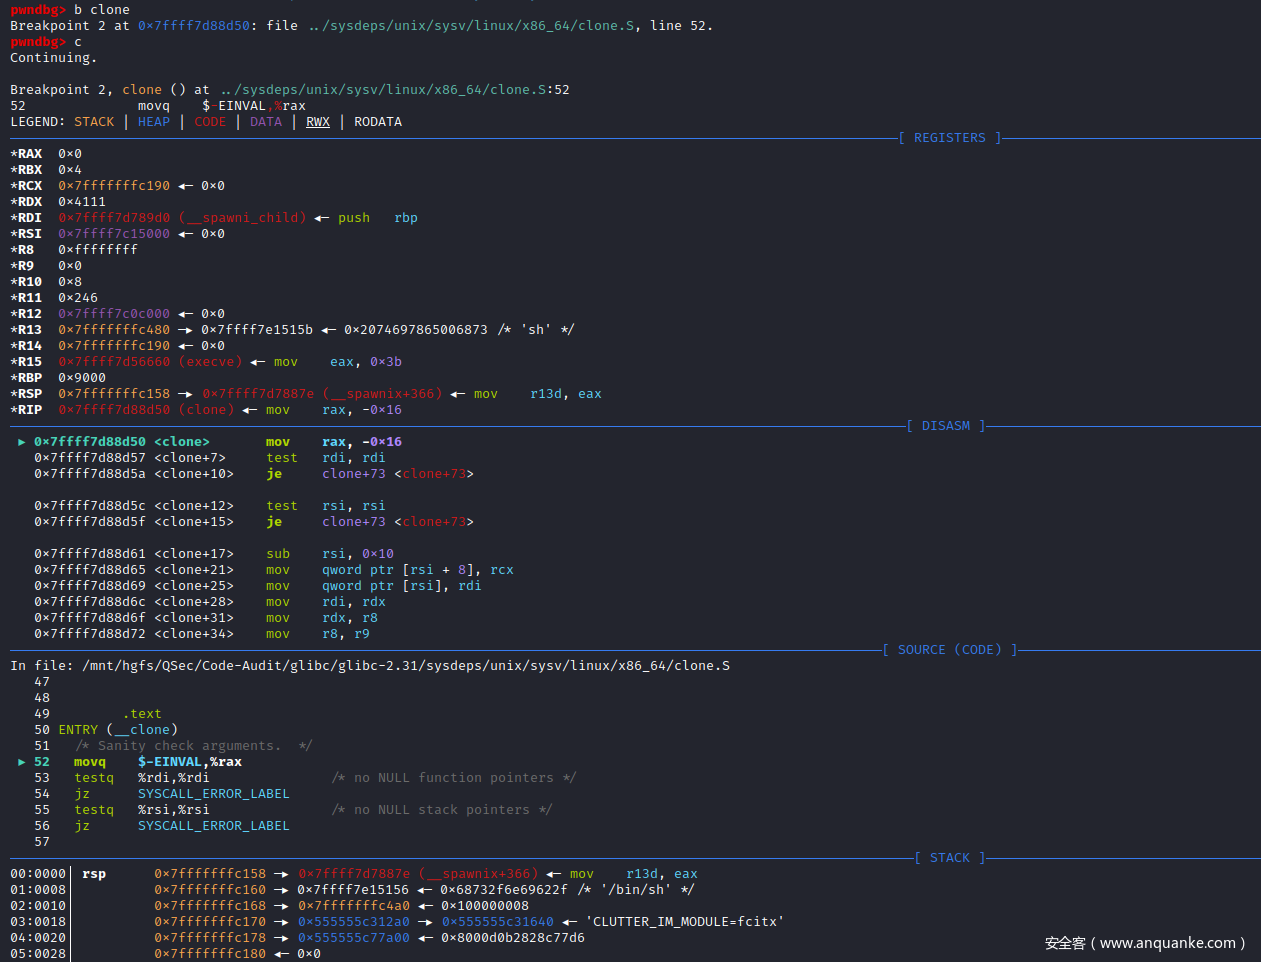Image resolution: width=1261 pixels, height=962 pixels.
Task: Click the DISASM section header label
Action: coord(945,426)
